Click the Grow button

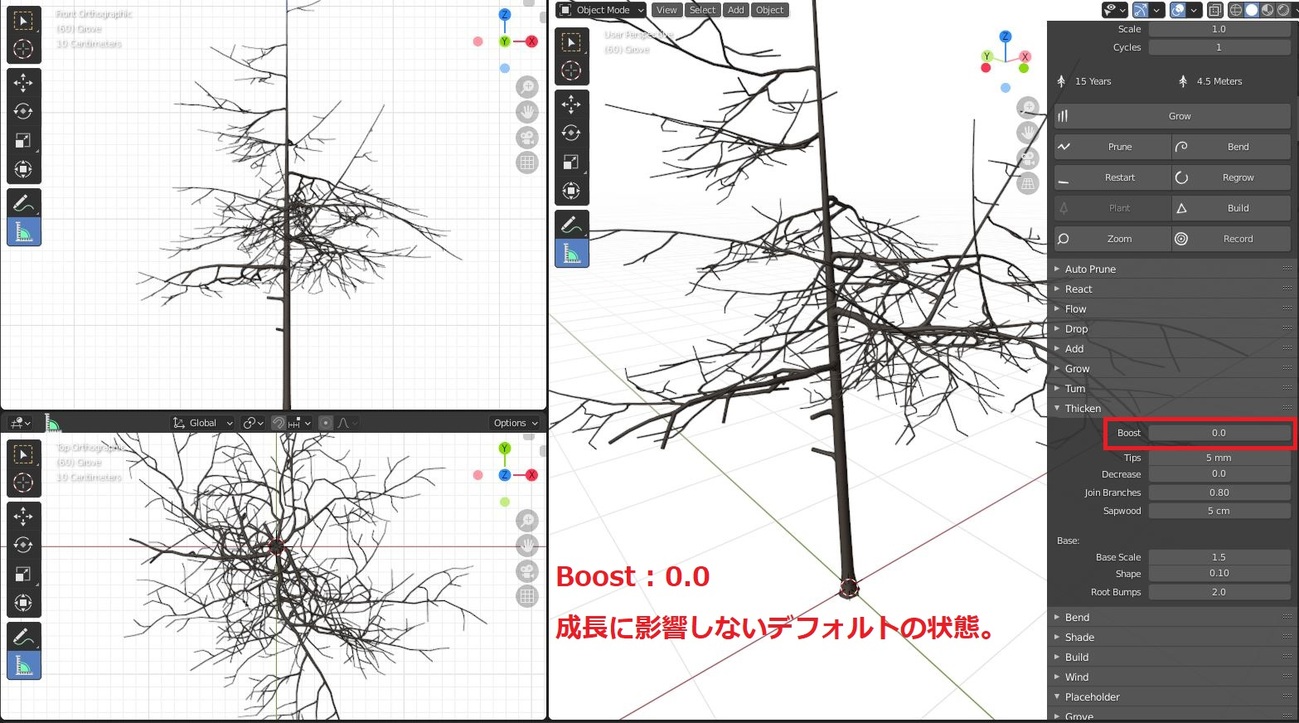1172,116
